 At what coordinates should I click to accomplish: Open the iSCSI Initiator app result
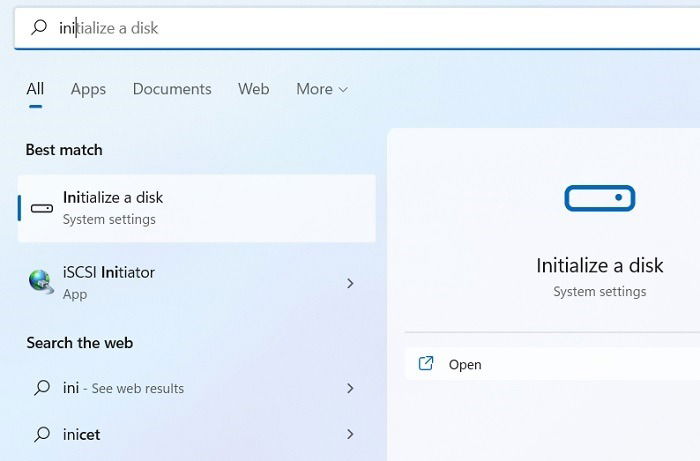(196, 283)
